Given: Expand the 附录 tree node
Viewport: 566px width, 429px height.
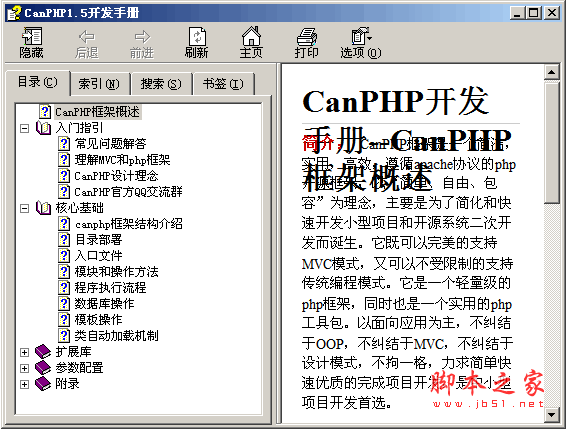Looking at the screenshot, I should [24, 384].
